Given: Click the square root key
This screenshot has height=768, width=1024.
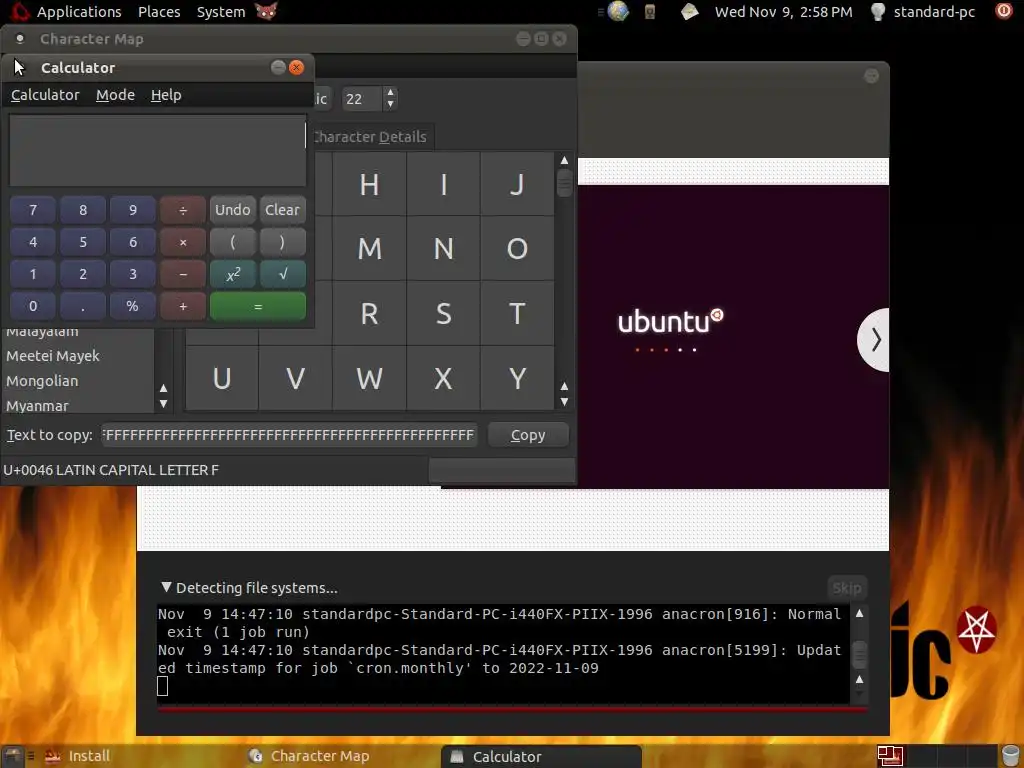Looking at the screenshot, I should point(283,274).
